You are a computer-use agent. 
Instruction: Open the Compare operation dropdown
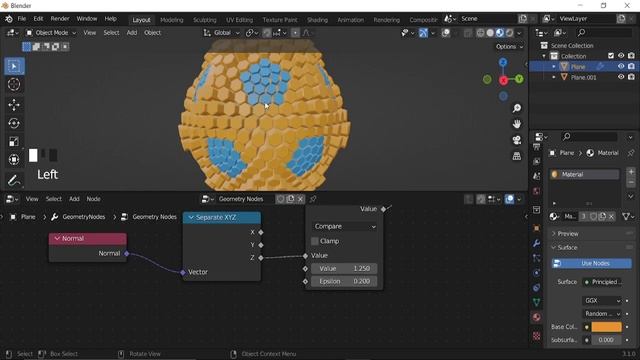[x=344, y=227]
